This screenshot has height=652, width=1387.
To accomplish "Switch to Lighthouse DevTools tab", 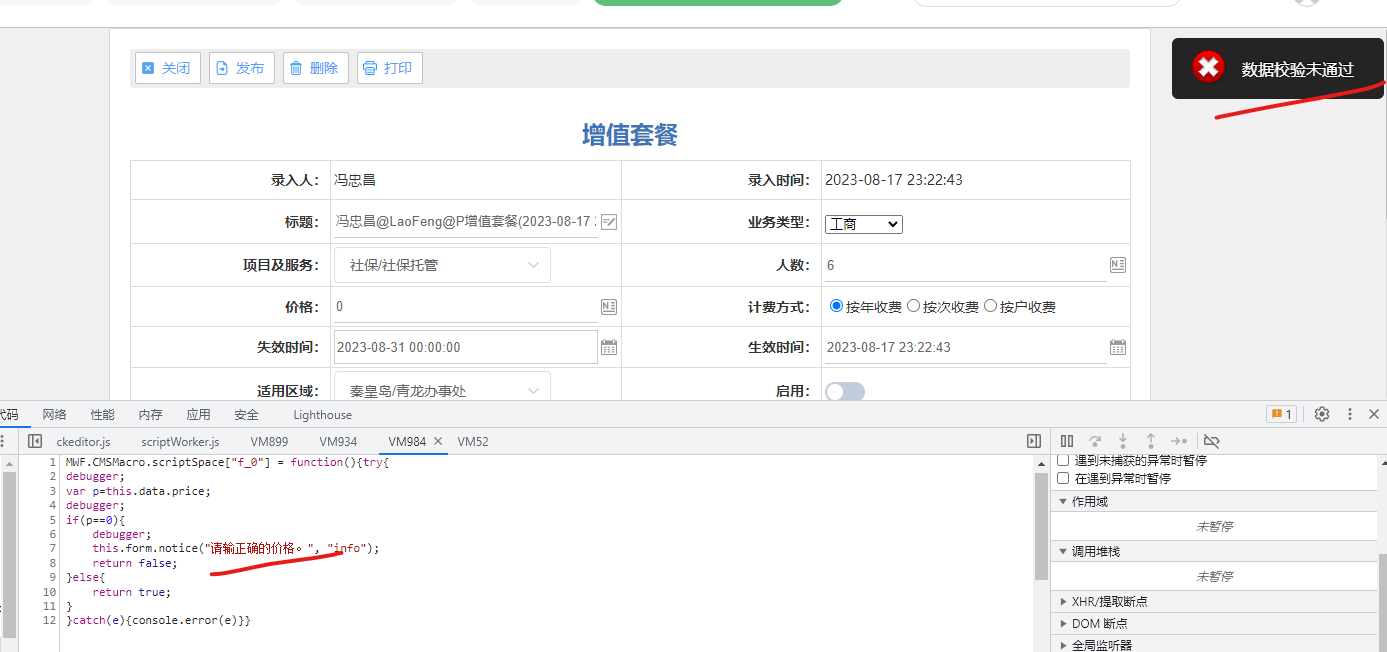I will click(x=322, y=415).
